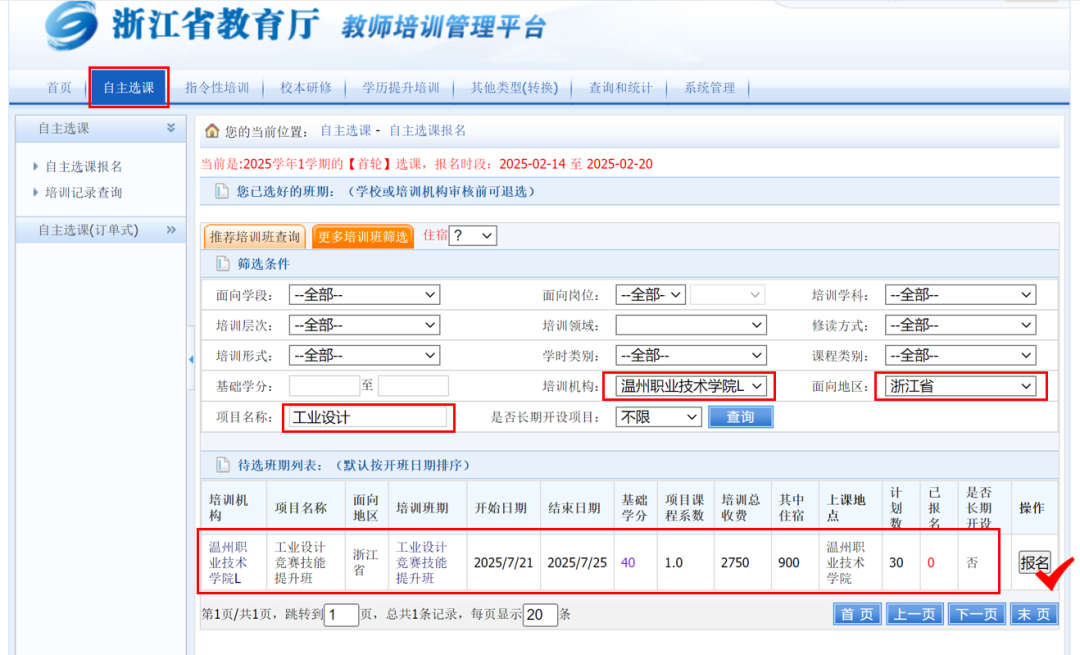Switch to 推荐培训班查询 tab
1080x655 pixels.
(255, 236)
